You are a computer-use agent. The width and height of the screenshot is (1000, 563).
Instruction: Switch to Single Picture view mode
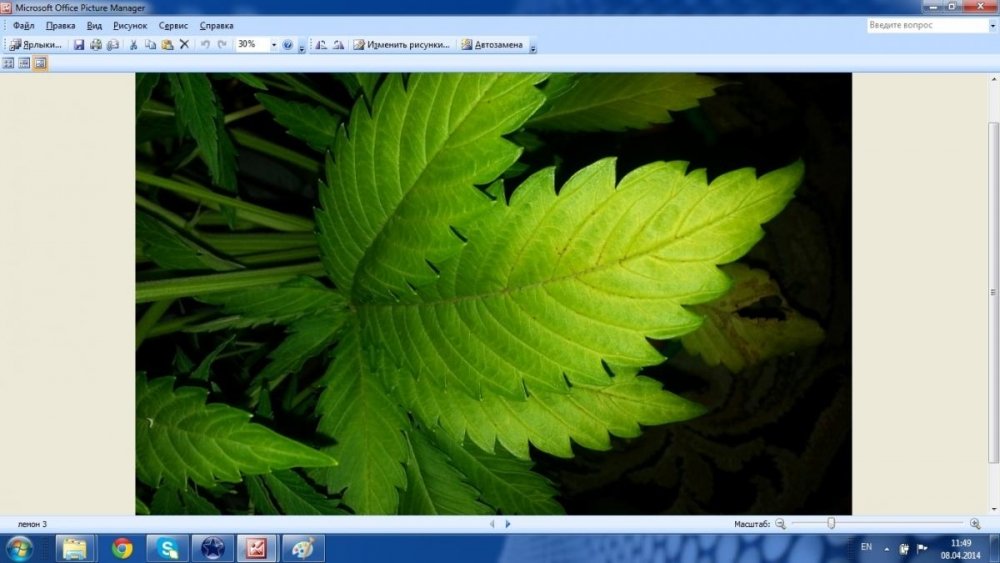[x=40, y=63]
